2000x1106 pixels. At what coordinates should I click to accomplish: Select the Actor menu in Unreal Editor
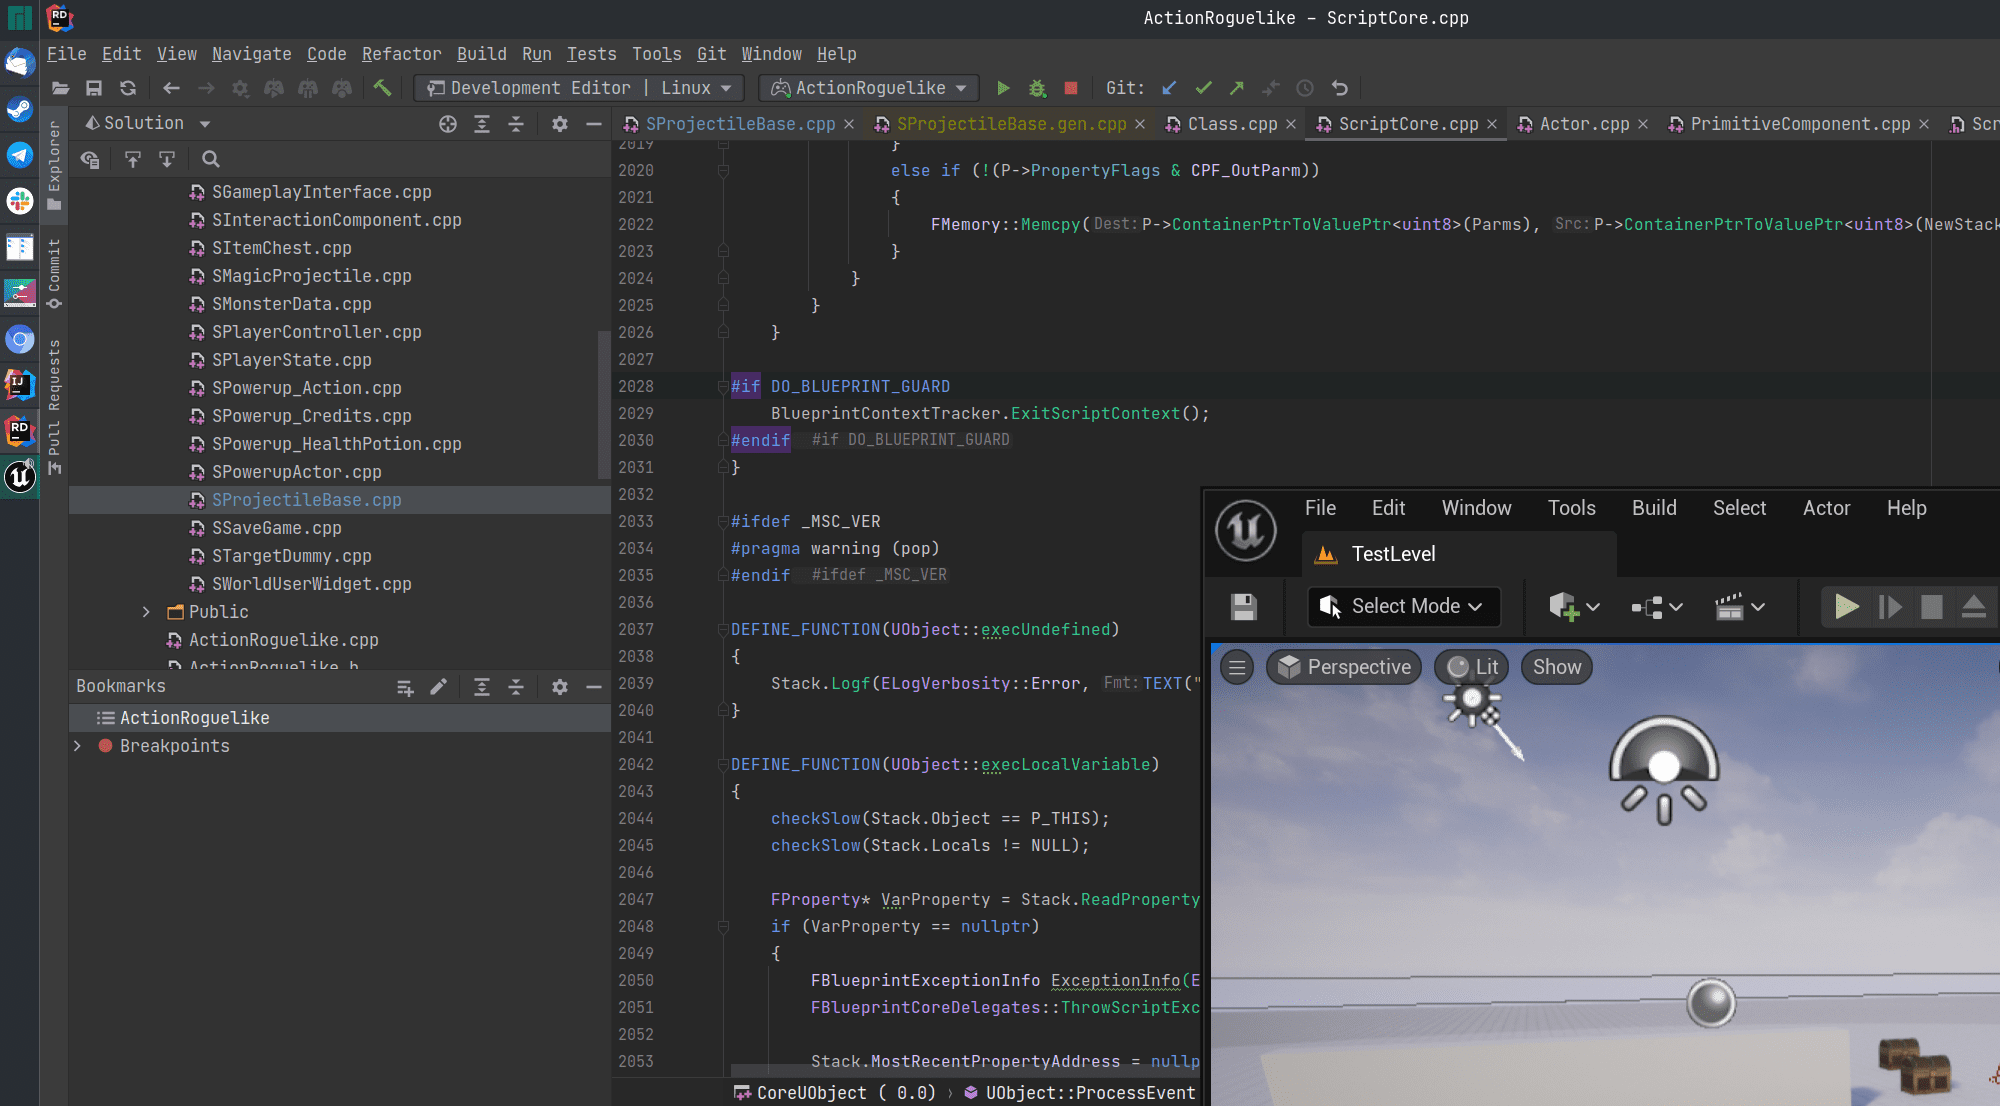coord(1826,507)
